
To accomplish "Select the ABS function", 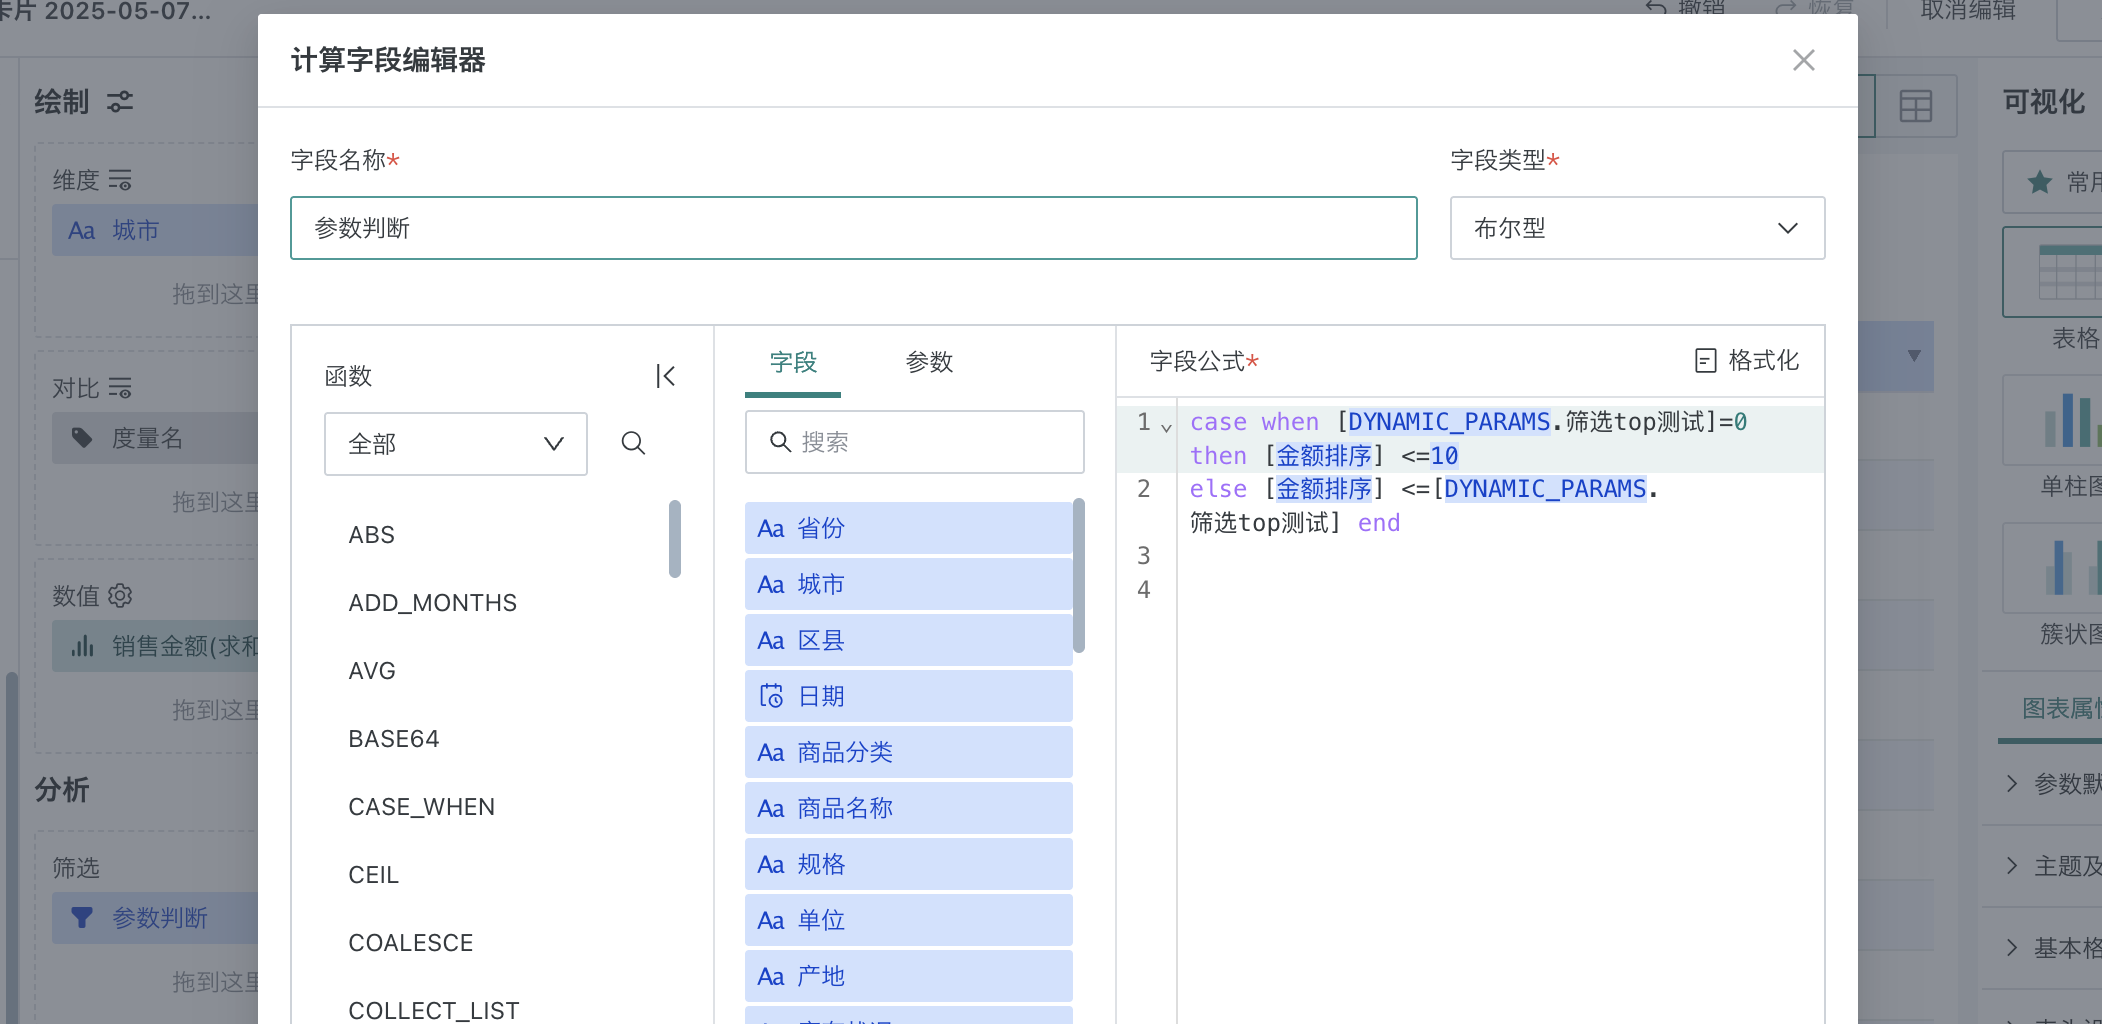I will 371,535.
